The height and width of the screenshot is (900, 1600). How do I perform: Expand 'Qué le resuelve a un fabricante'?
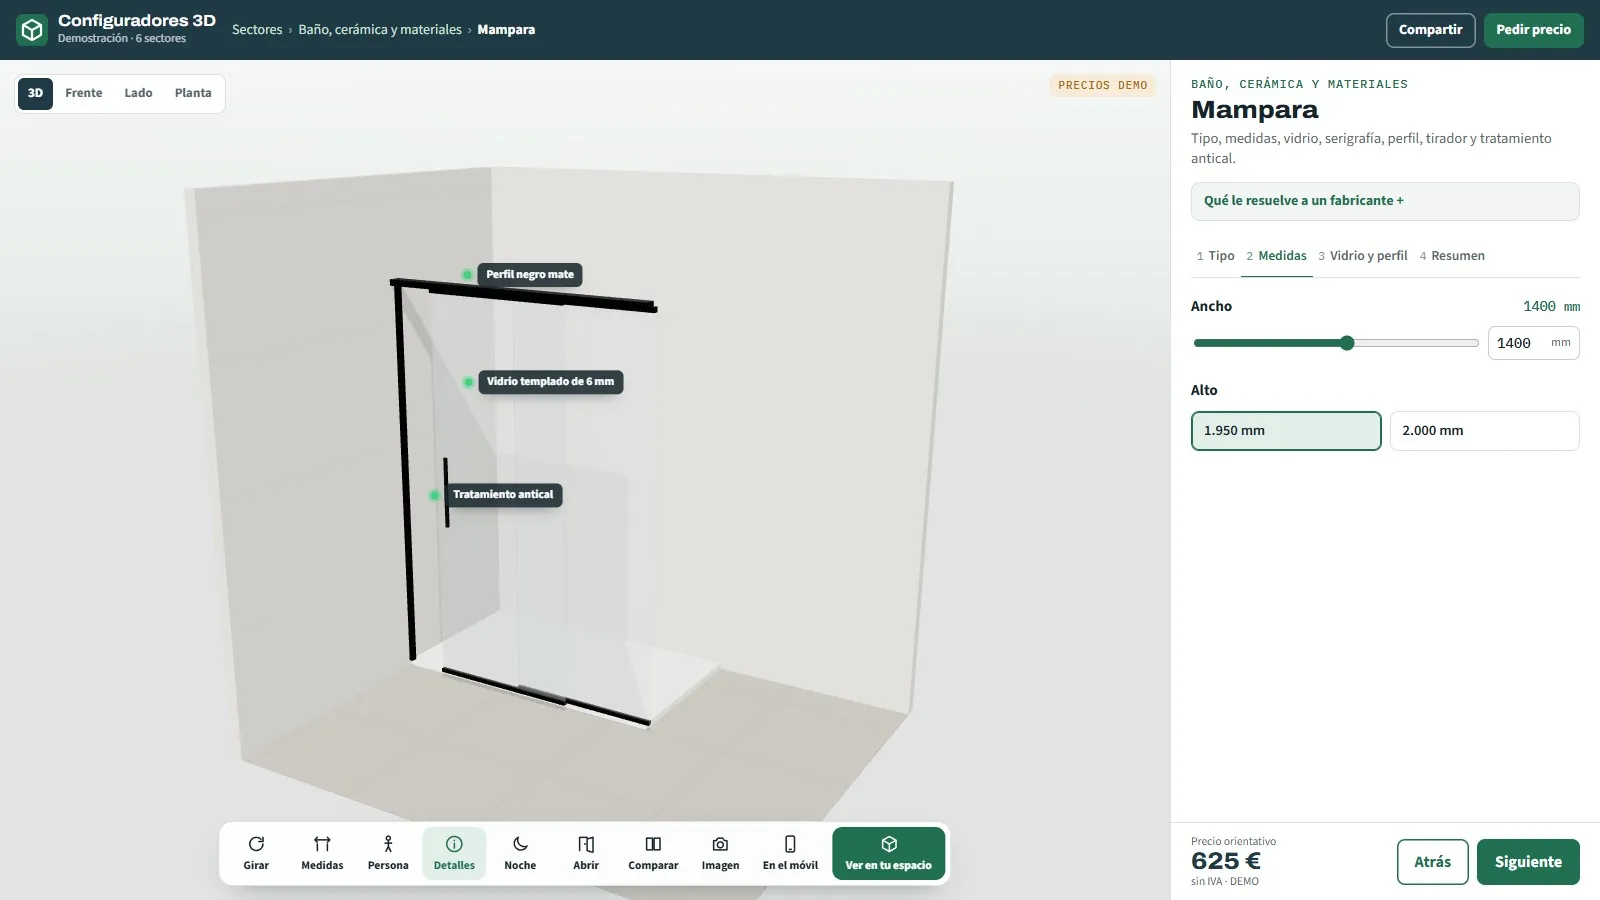(x=1385, y=201)
